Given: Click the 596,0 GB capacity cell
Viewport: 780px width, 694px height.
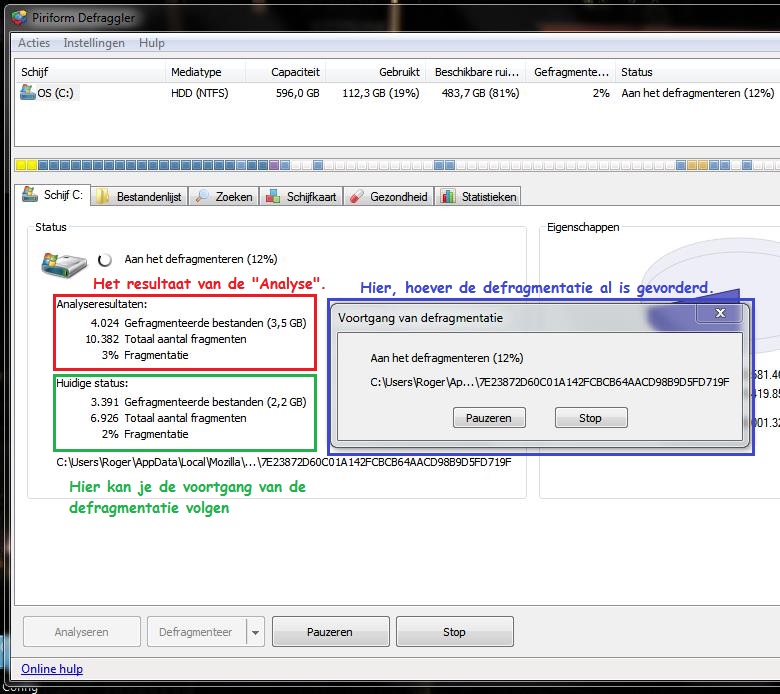Looking at the screenshot, I should (297, 93).
